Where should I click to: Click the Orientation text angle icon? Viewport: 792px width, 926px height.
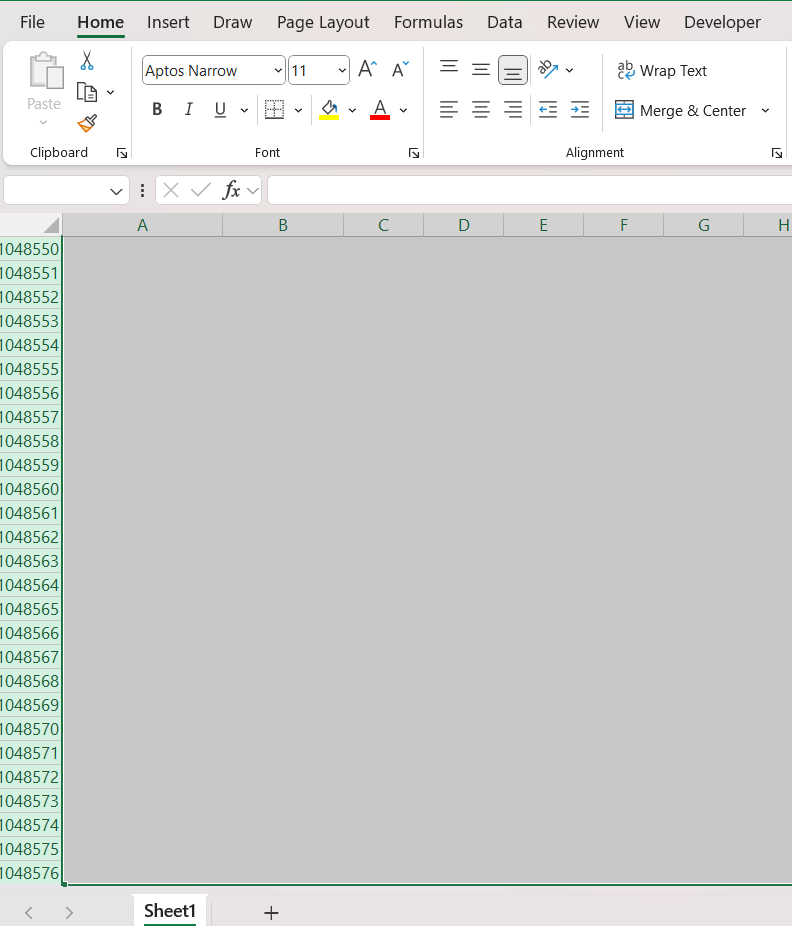(x=548, y=70)
